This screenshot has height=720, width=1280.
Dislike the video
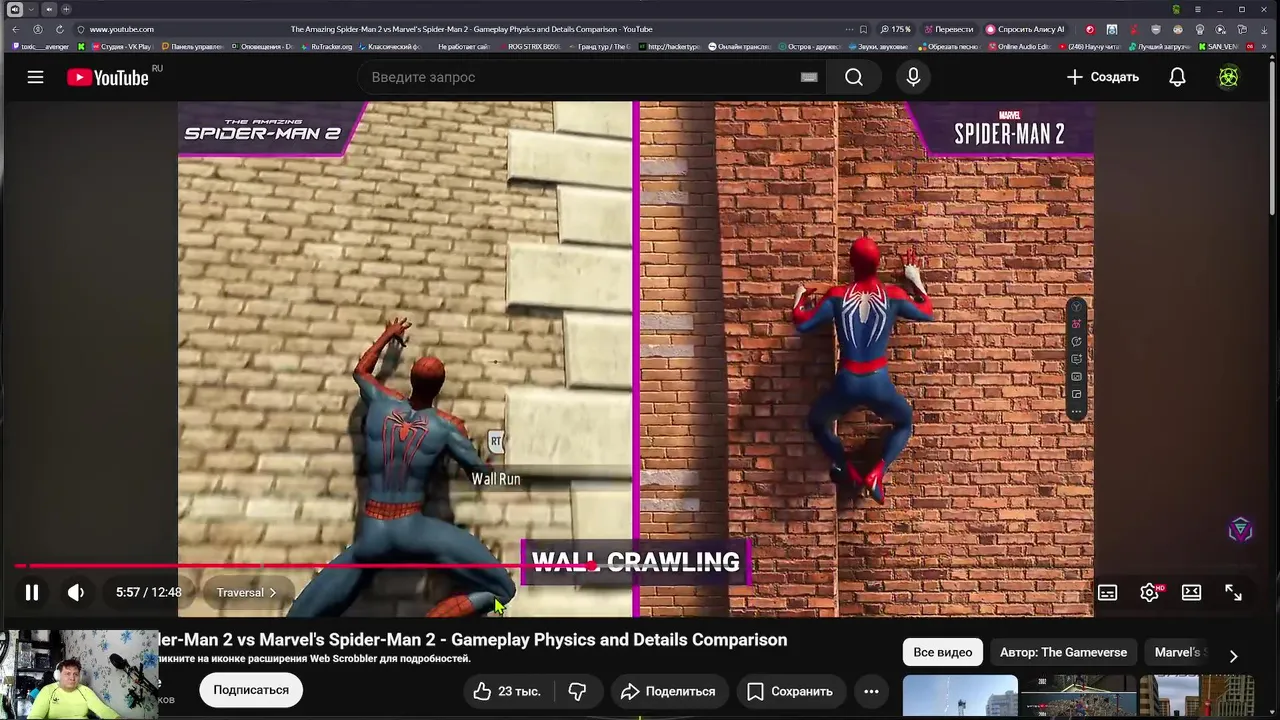[578, 691]
